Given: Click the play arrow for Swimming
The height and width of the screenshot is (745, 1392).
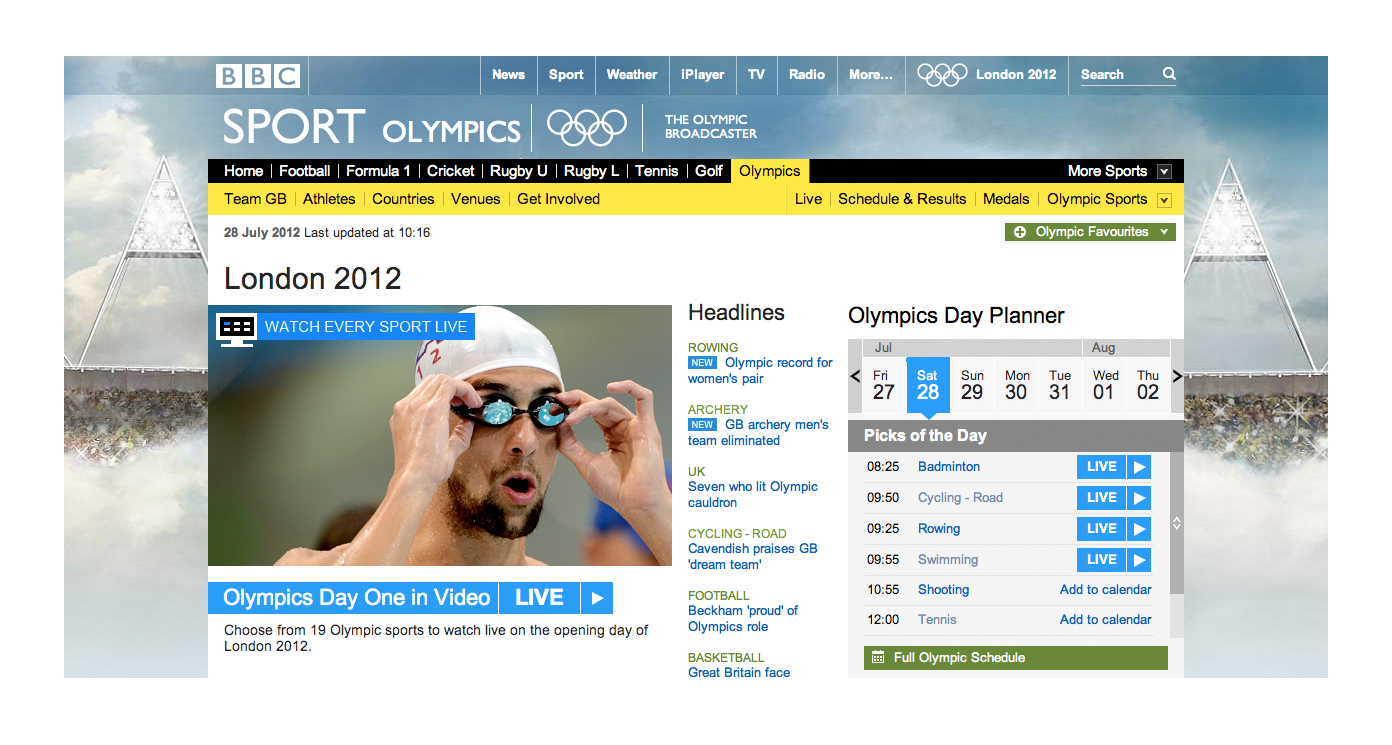Looking at the screenshot, I should click(x=1139, y=560).
